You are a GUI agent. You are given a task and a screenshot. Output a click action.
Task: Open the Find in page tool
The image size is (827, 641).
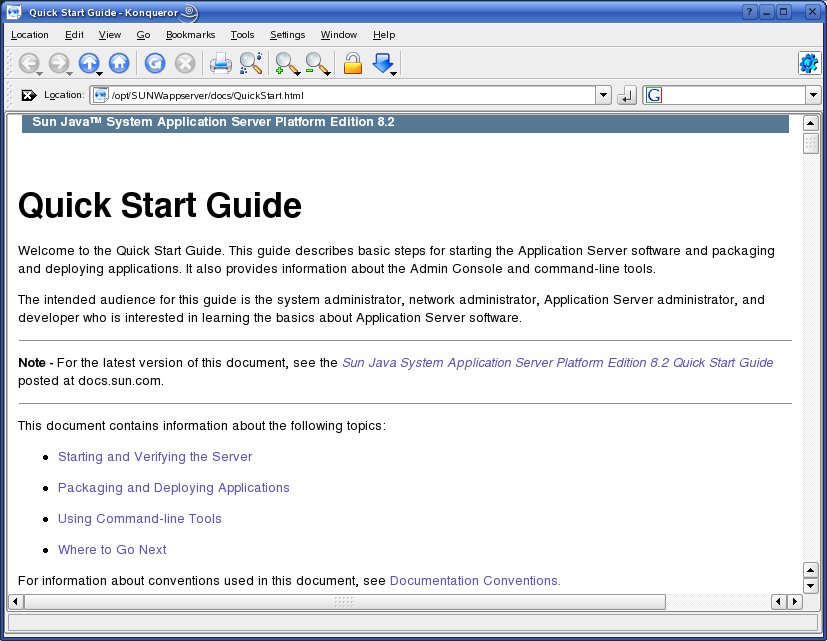[251, 63]
